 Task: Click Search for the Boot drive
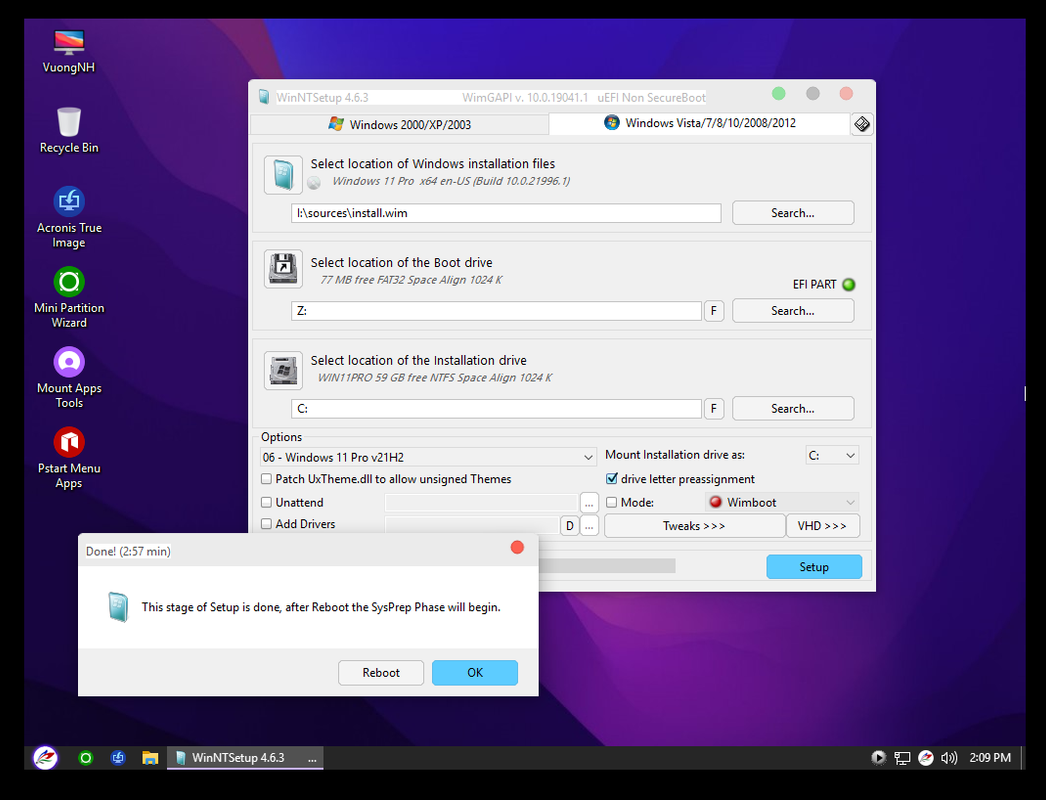click(x=793, y=311)
